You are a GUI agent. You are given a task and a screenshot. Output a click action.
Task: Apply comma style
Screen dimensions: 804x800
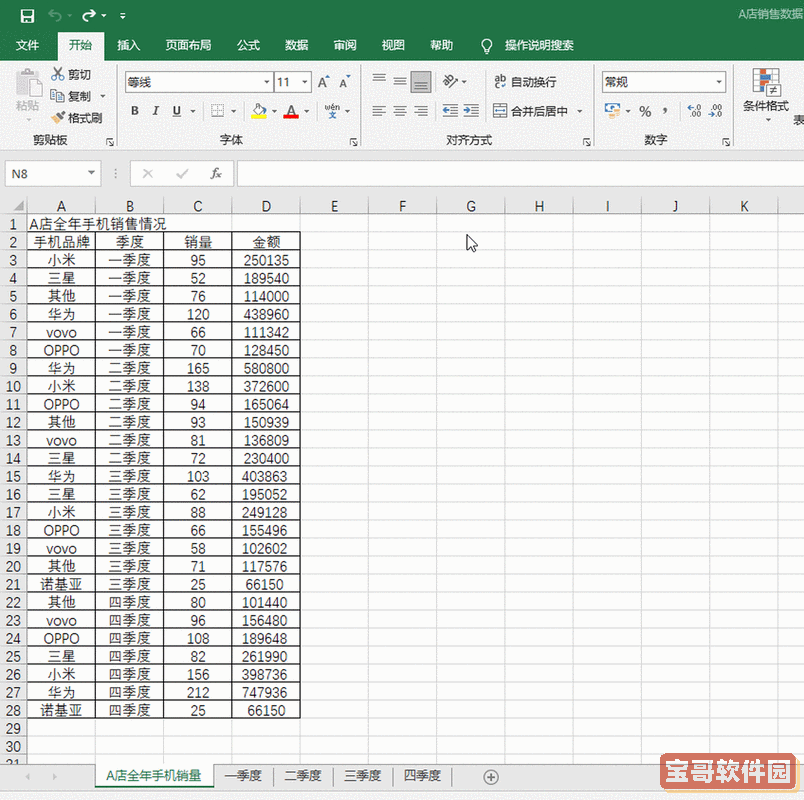click(x=665, y=111)
